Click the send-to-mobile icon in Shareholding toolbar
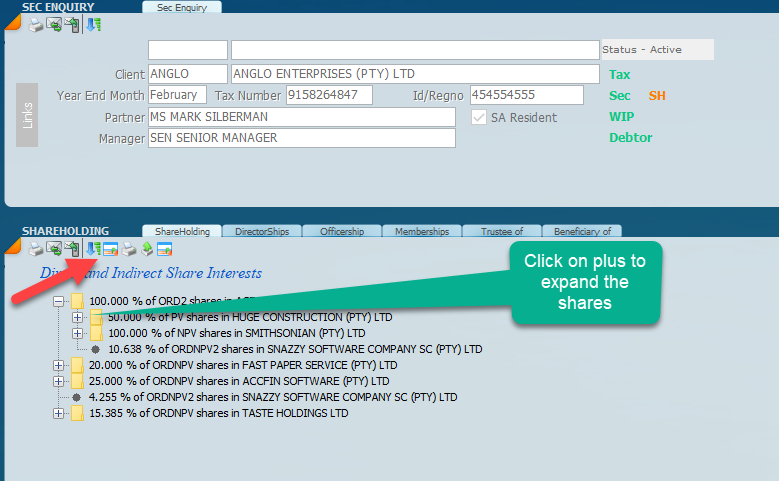The width and height of the screenshot is (779, 481). (x=72, y=249)
